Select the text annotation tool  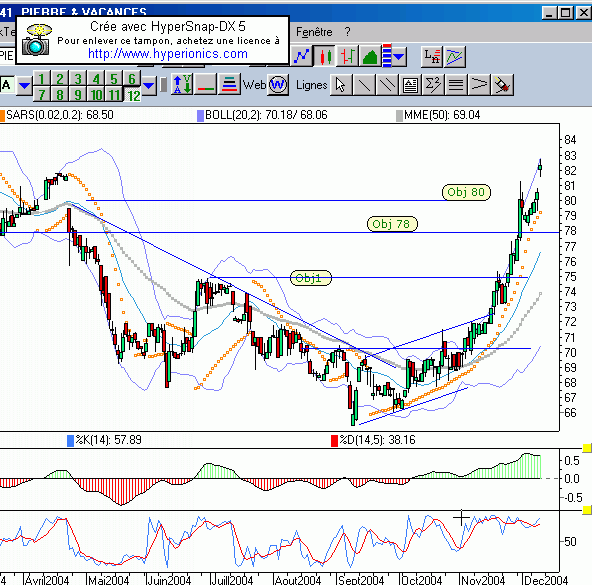(410, 85)
